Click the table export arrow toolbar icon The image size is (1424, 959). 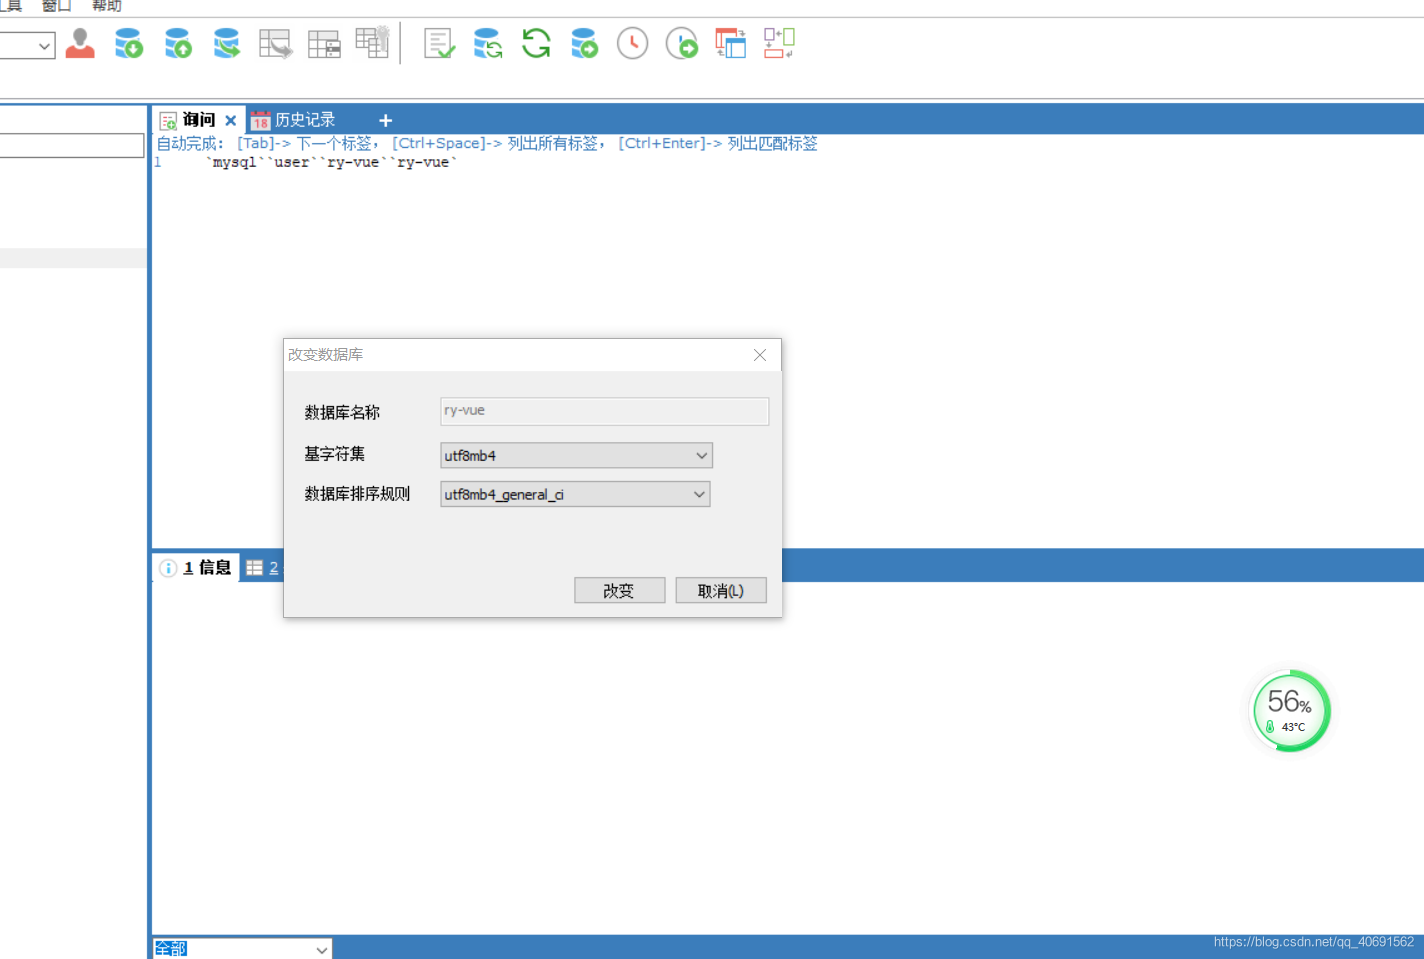tap(275, 44)
